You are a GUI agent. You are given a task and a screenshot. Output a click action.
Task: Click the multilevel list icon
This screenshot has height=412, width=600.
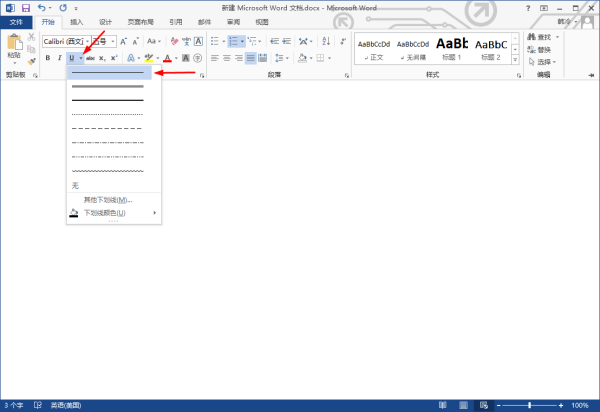(x=252, y=41)
